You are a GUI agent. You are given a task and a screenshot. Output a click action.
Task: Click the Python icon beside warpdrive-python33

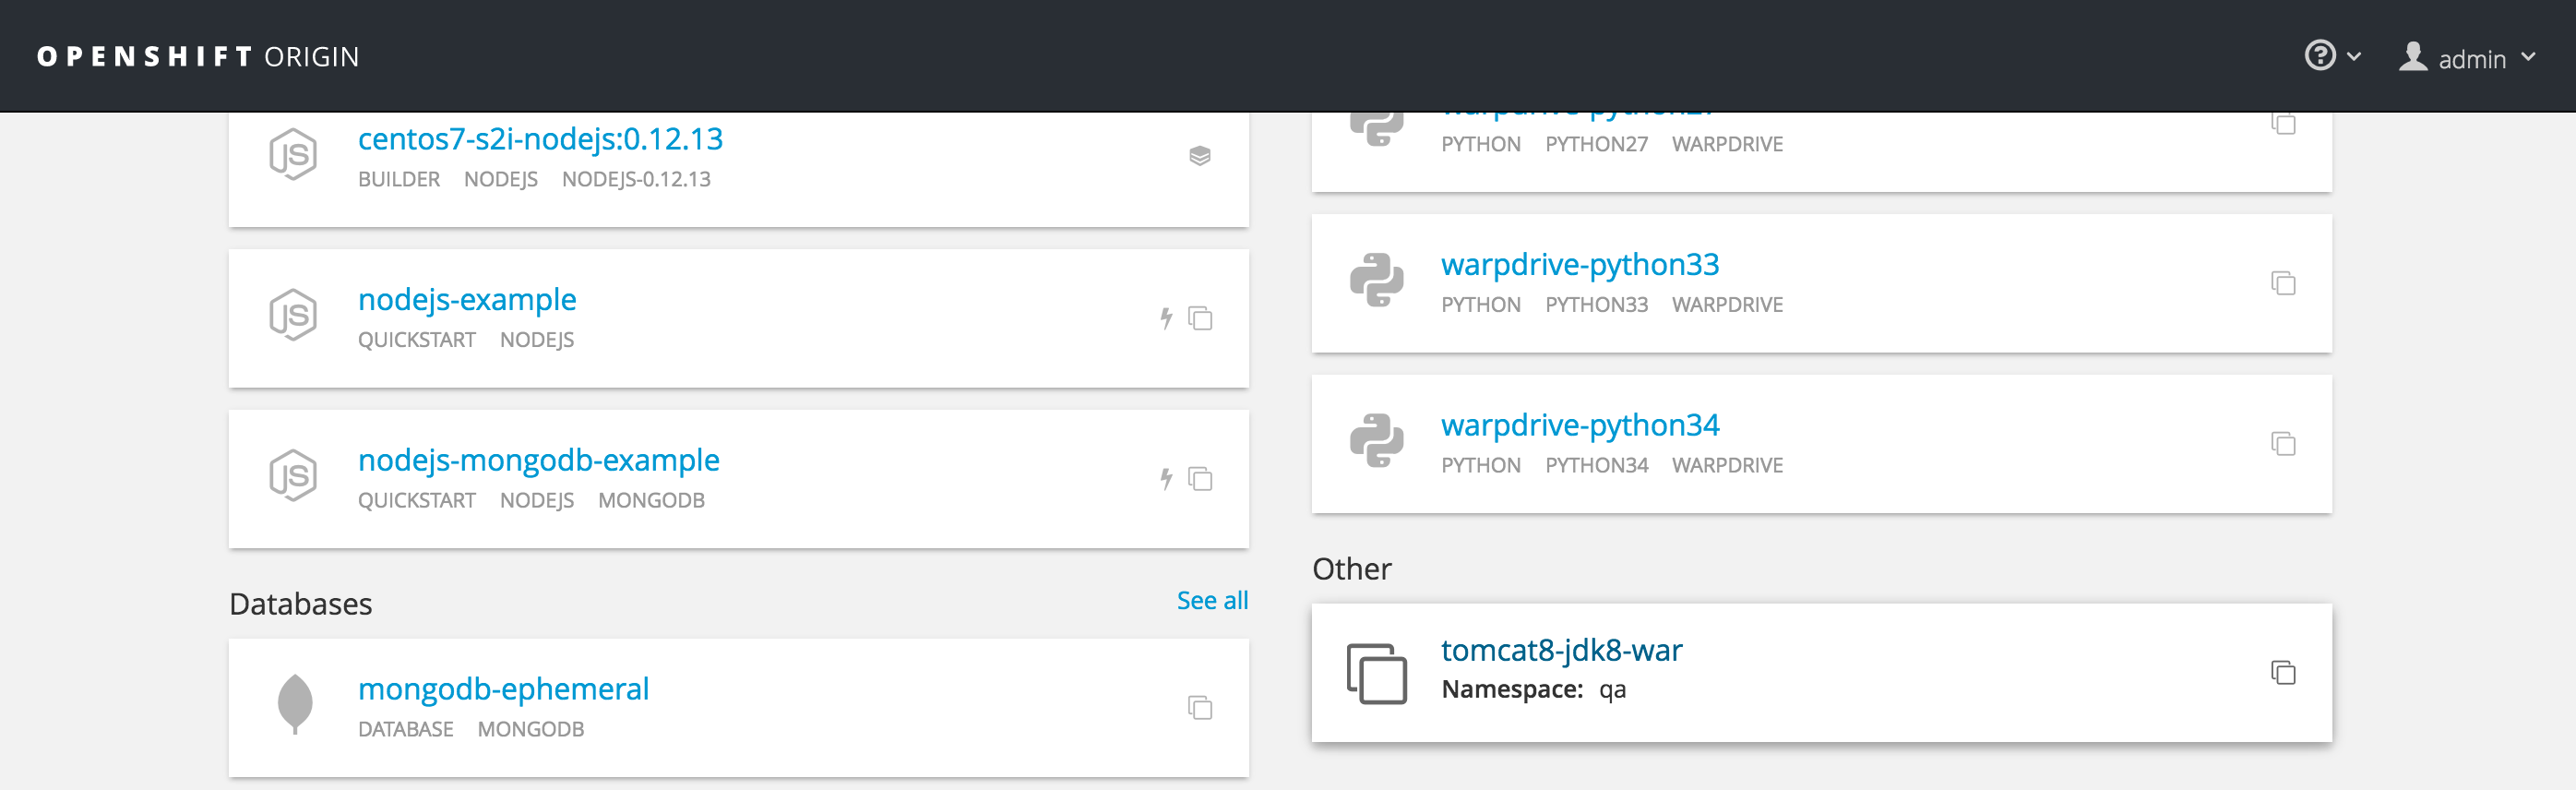click(x=1377, y=280)
